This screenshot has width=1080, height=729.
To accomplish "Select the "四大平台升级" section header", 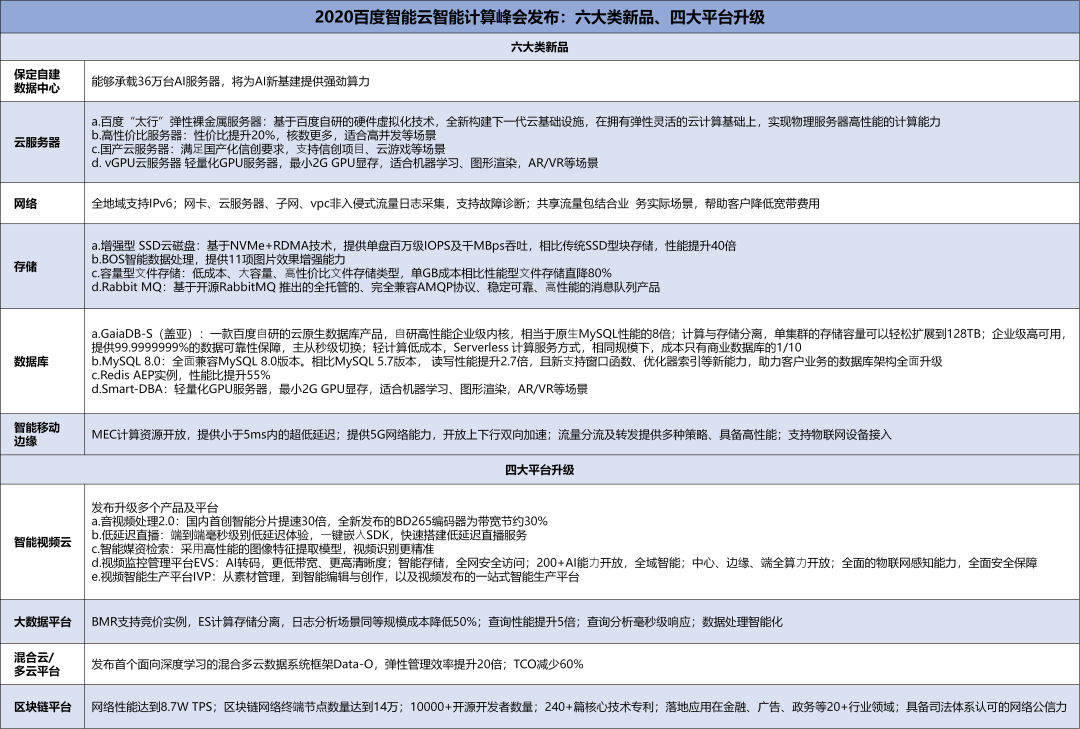I will click(539, 470).
